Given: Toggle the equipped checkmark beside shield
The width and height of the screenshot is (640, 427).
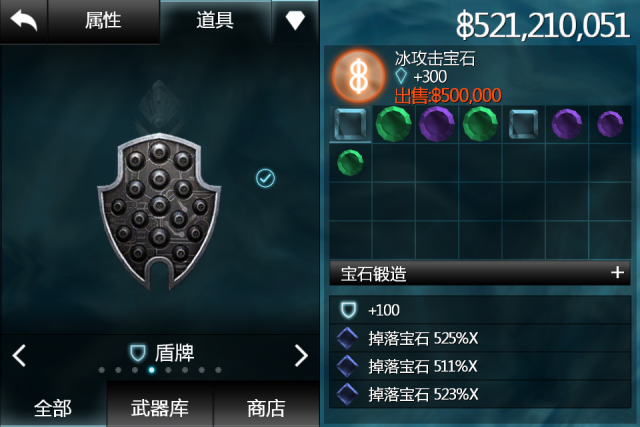Looking at the screenshot, I should [x=265, y=178].
